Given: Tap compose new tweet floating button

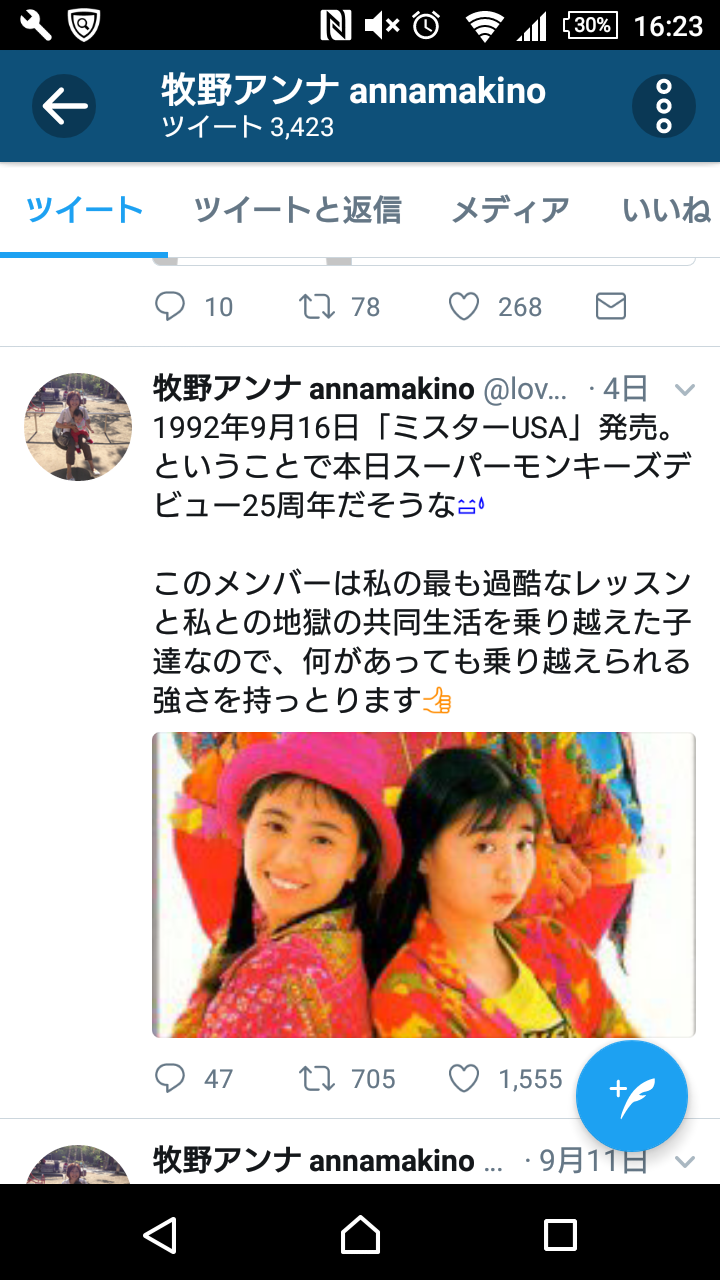Looking at the screenshot, I should pos(632,1096).
